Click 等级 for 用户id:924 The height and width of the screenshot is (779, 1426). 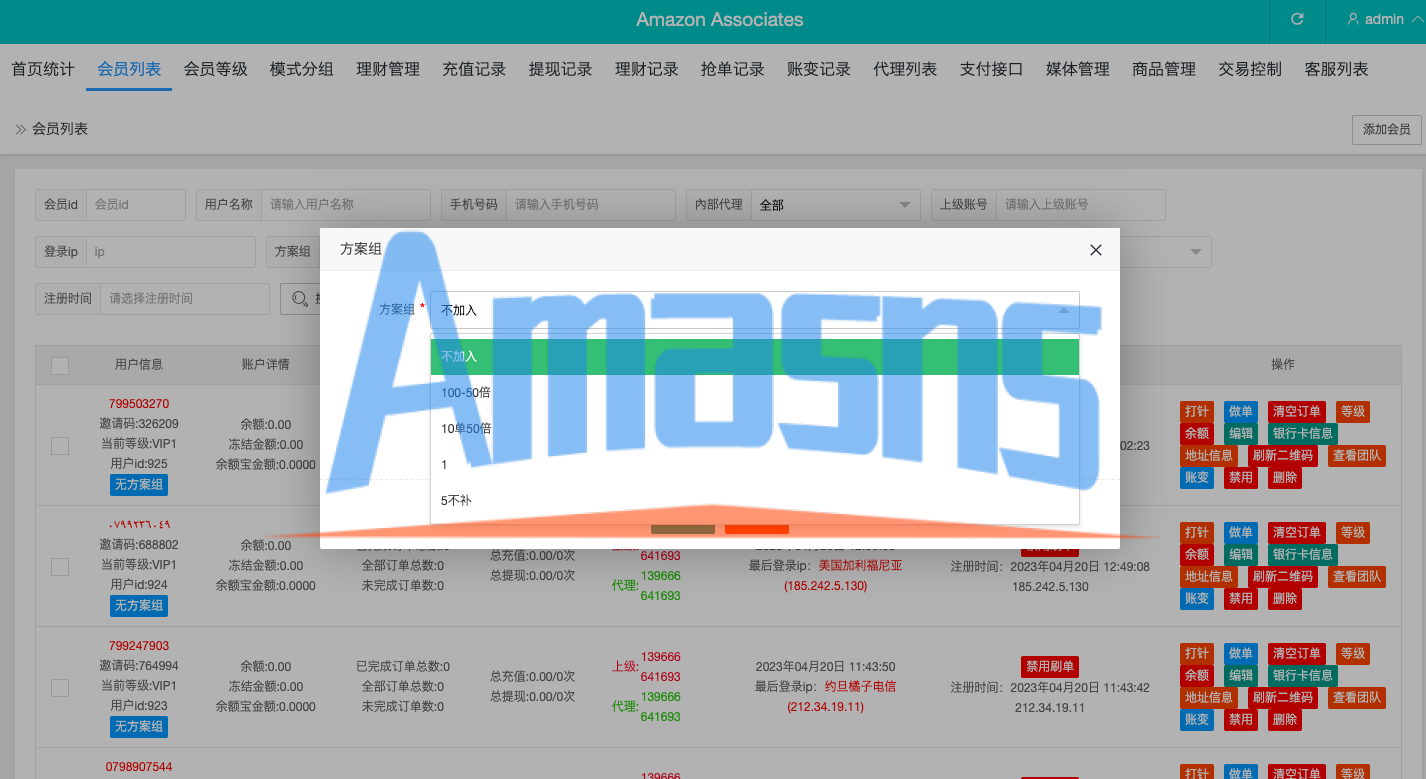(x=1353, y=533)
